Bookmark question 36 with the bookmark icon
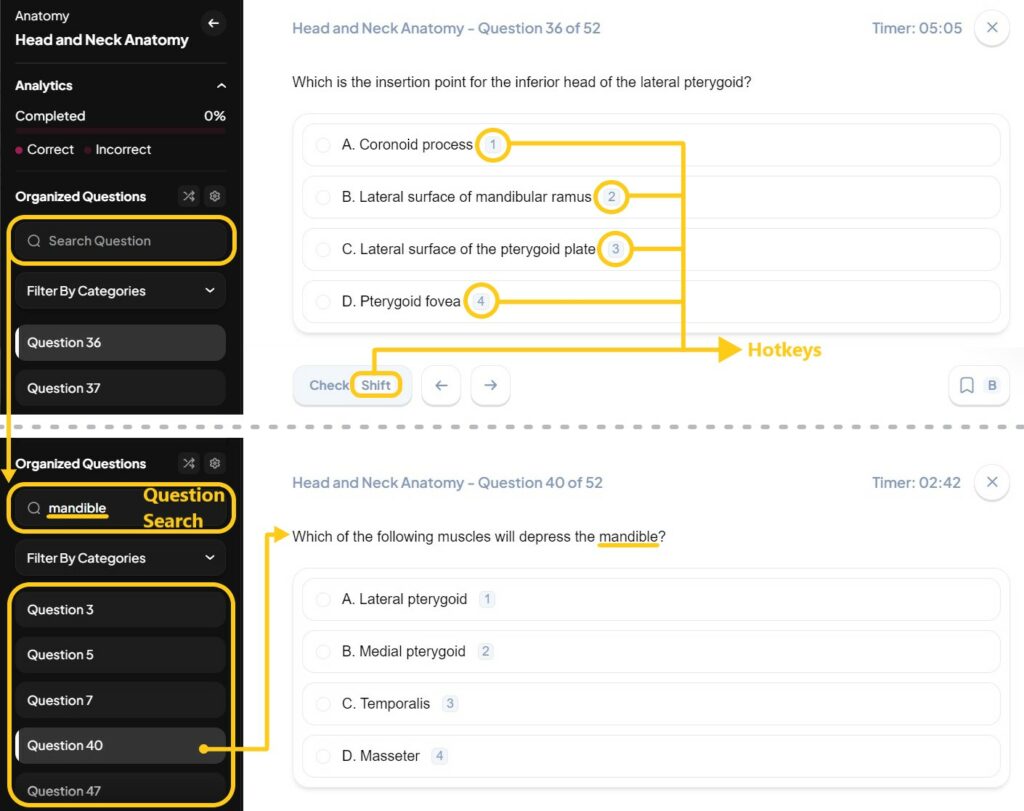1024x811 pixels. coord(965,385)
